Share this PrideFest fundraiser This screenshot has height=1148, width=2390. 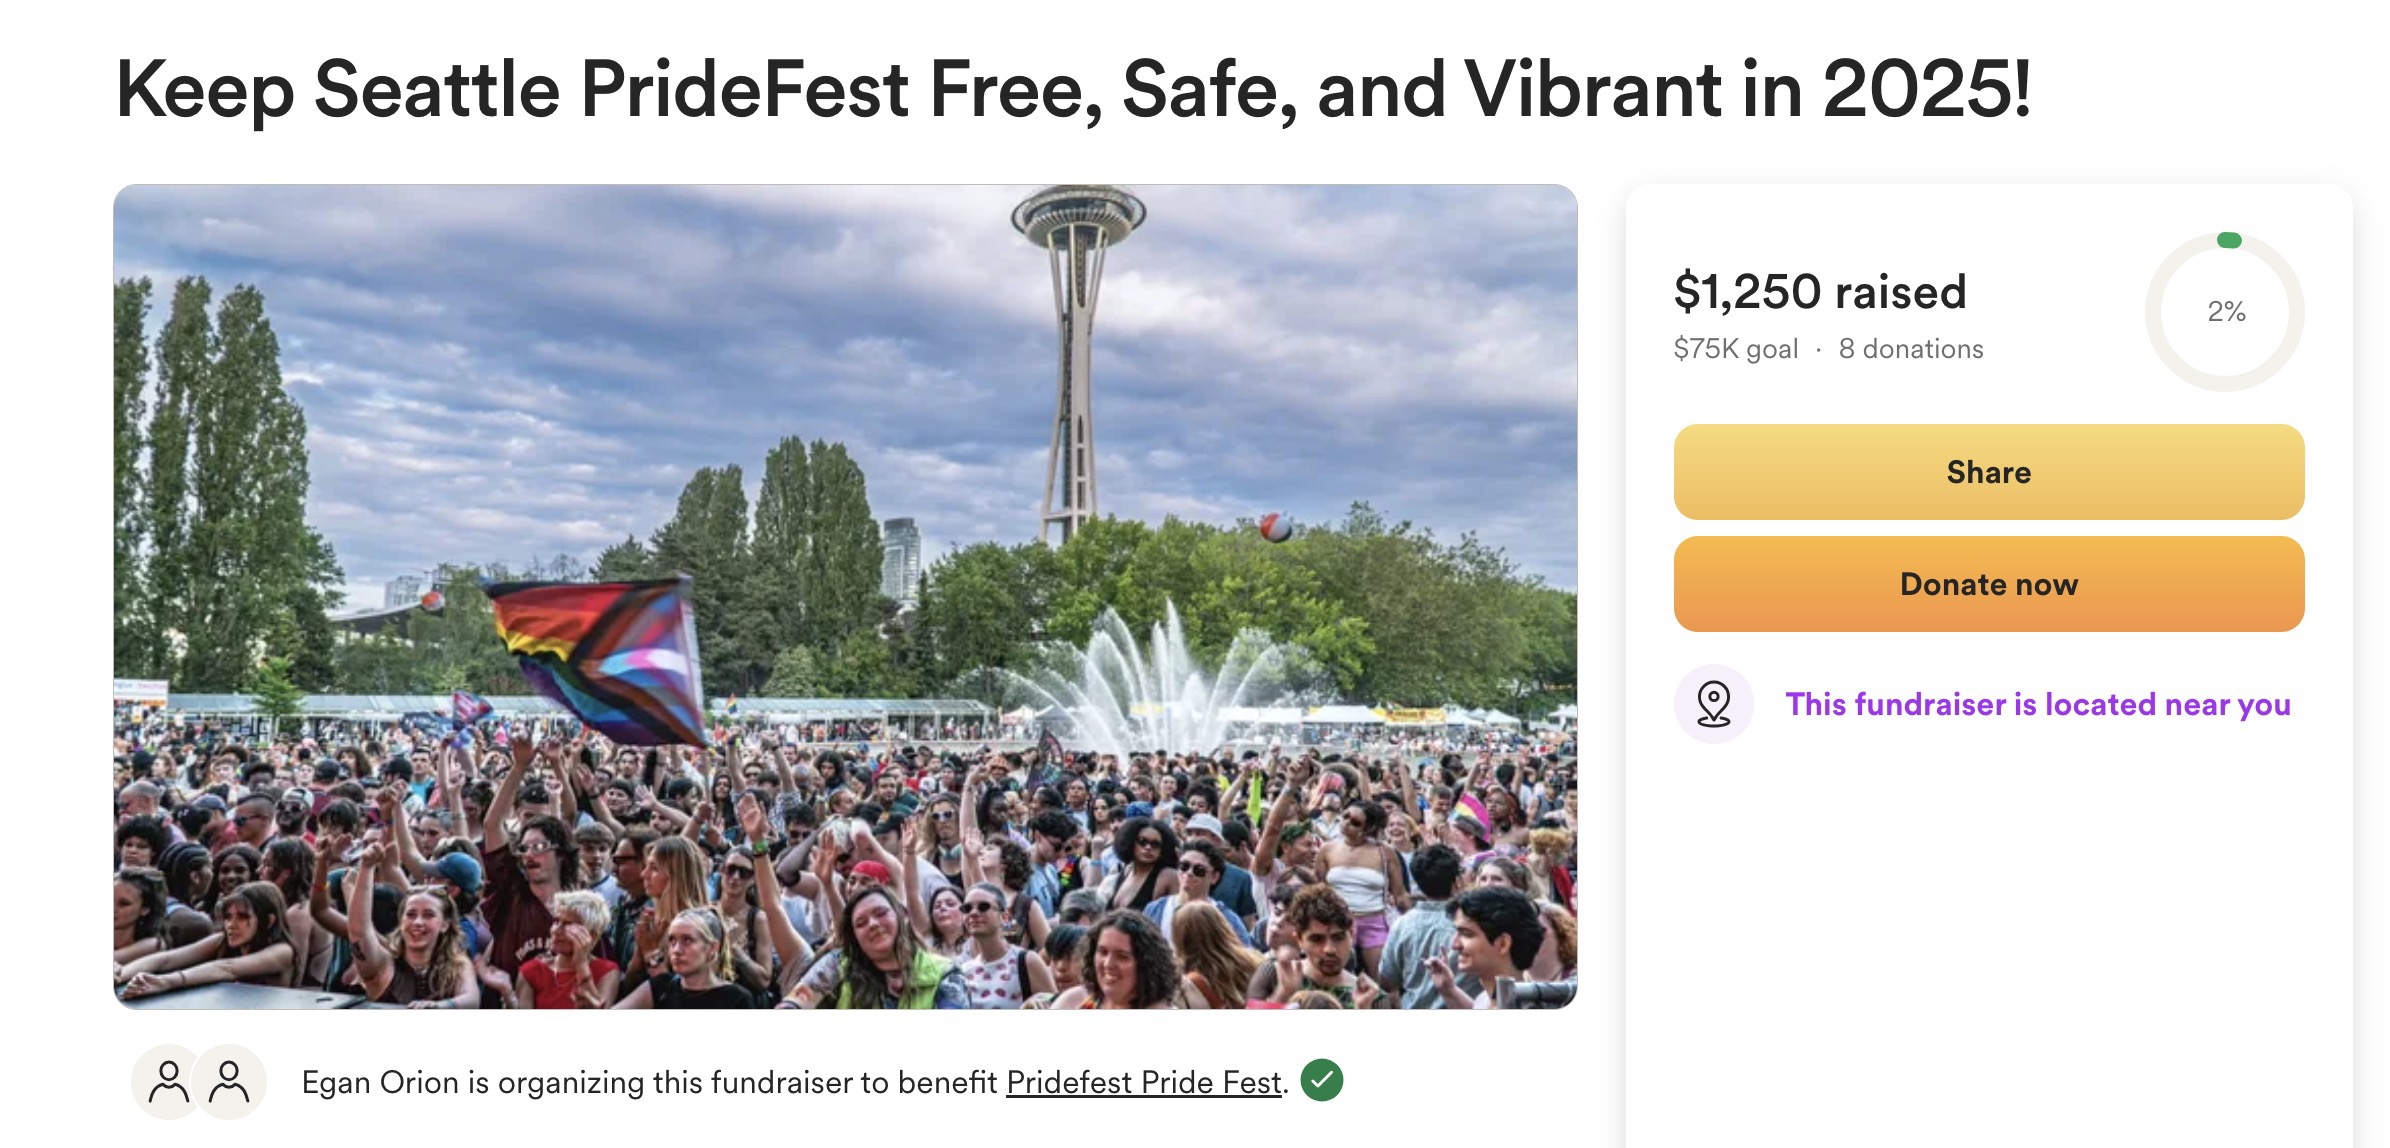1989,472
